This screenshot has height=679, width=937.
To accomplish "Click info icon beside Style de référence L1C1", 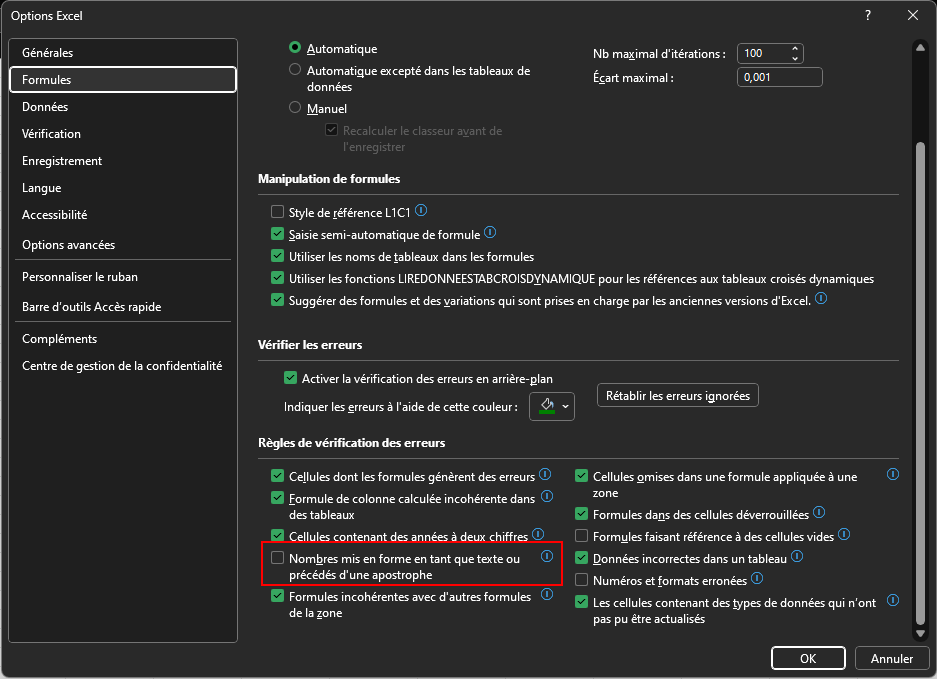I will pyautogui.click(x=421, y=211).
